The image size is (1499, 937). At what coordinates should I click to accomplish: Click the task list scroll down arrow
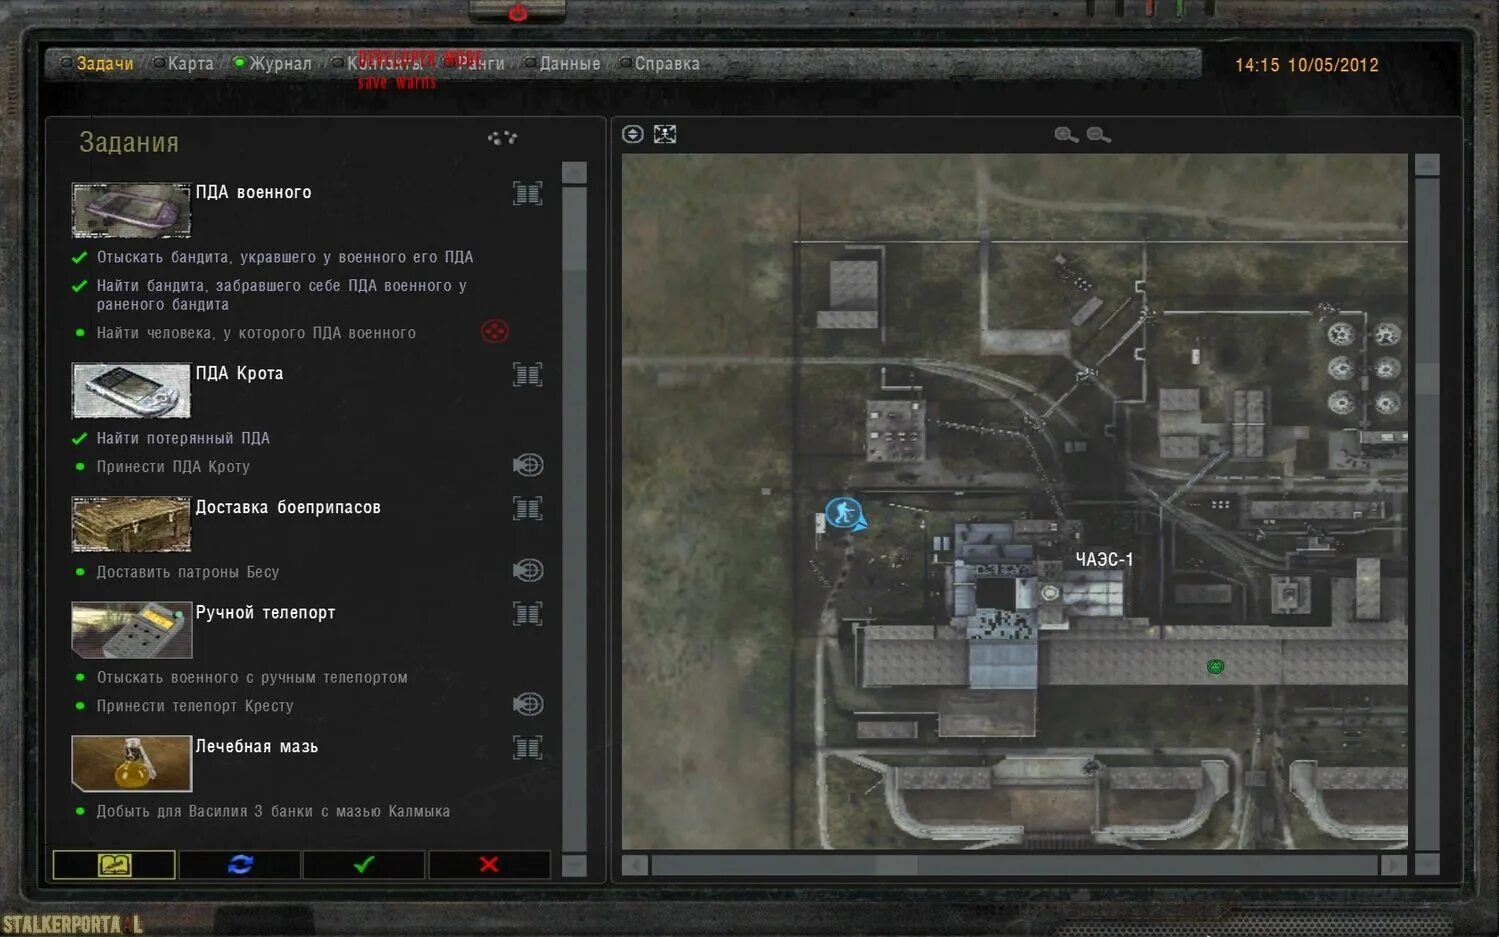(x=574, y=866)
